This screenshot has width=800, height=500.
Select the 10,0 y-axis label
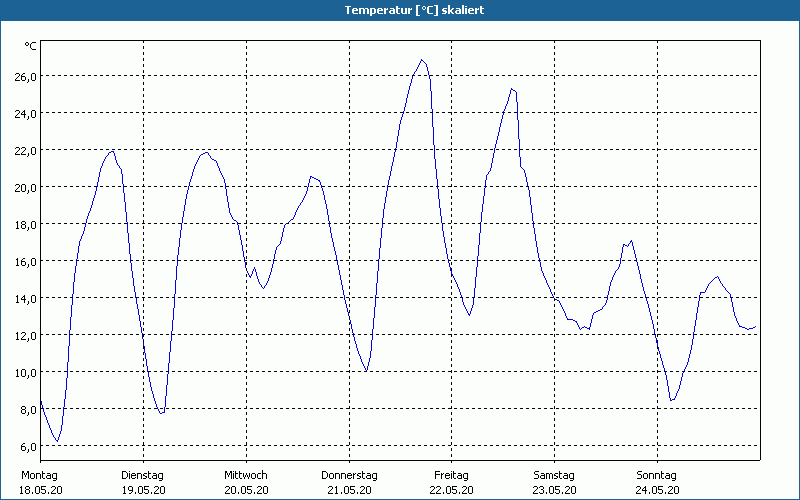[x=25, y=373]
